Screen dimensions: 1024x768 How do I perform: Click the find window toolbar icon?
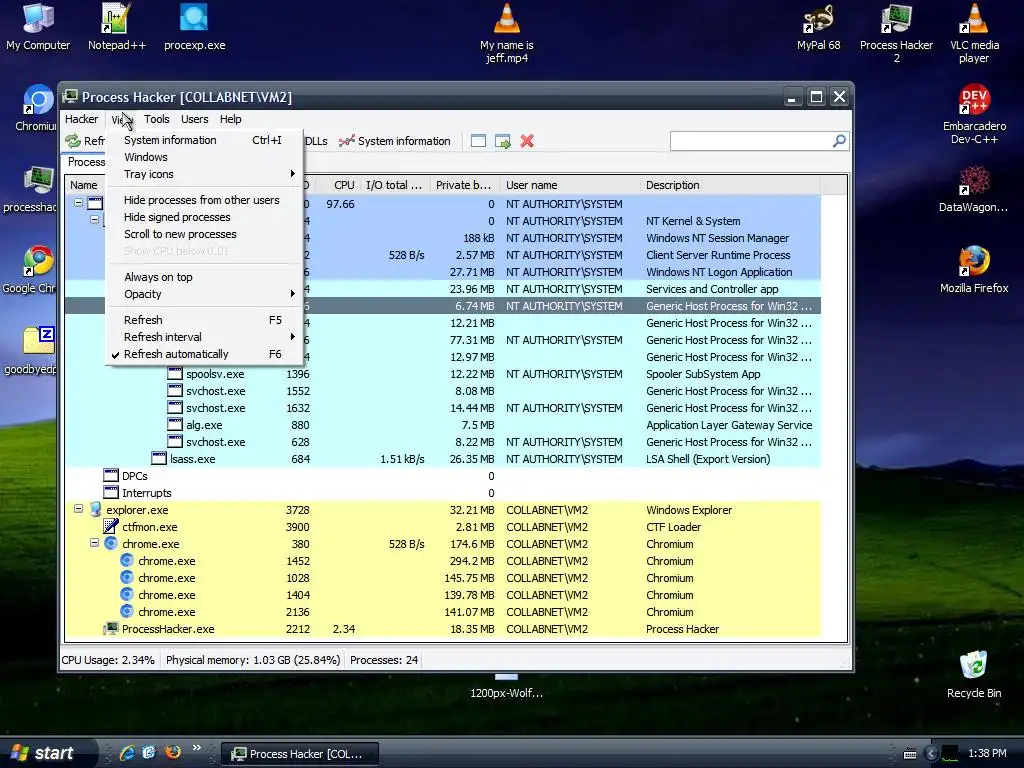tap(478, 141)
